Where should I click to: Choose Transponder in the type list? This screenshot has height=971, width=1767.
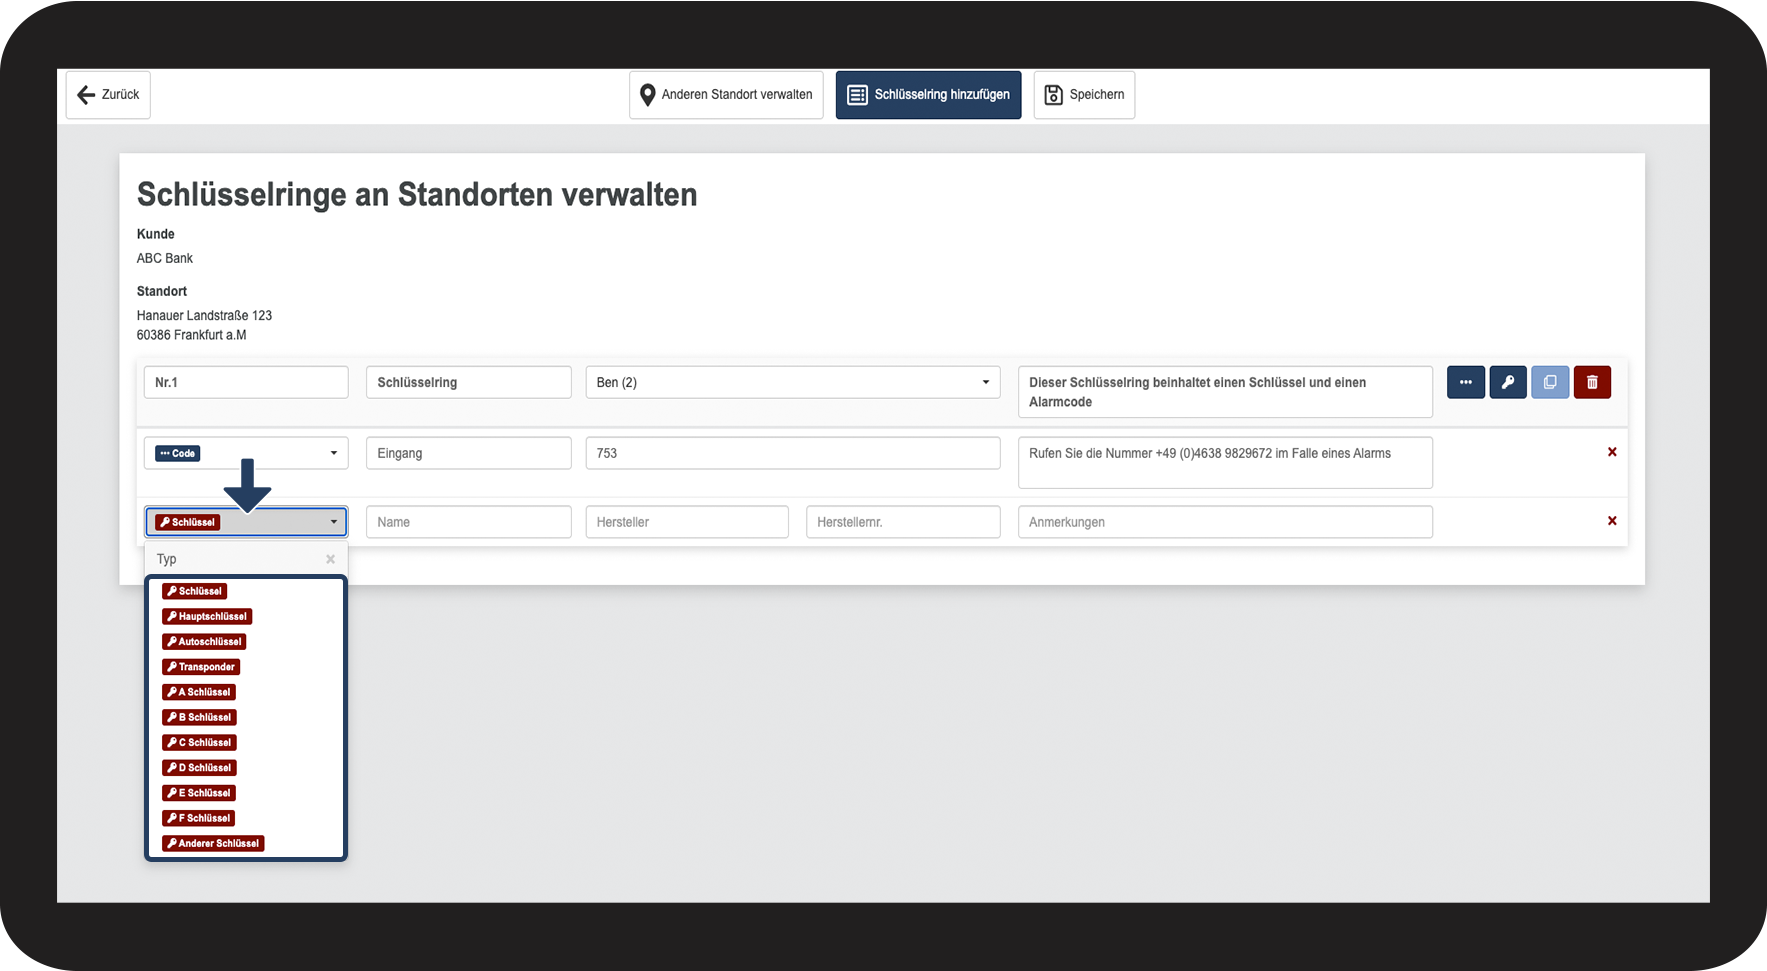(201, 667)
